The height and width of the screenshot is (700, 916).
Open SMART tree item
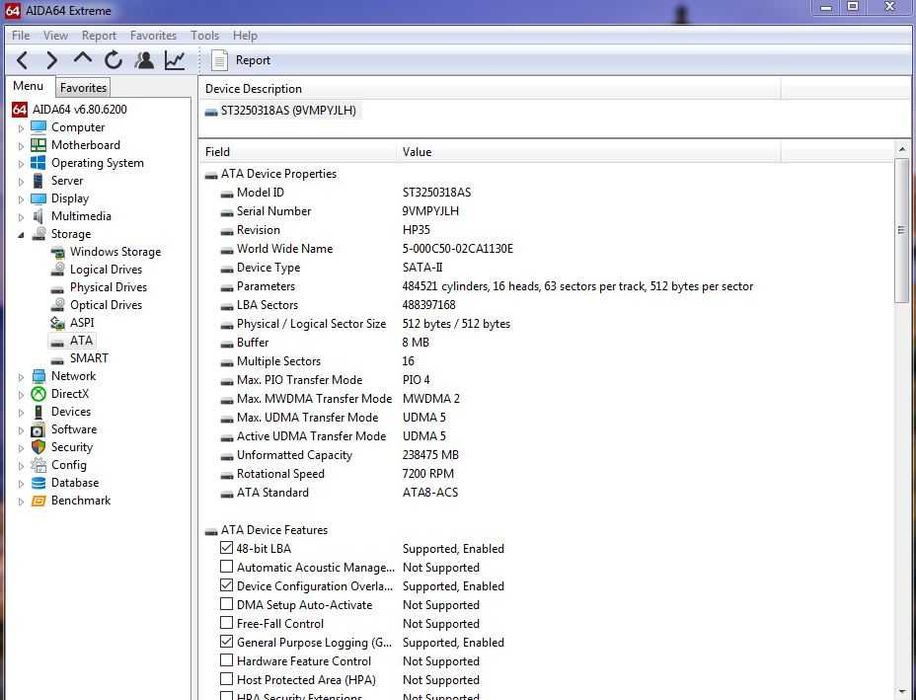point(89,358)
